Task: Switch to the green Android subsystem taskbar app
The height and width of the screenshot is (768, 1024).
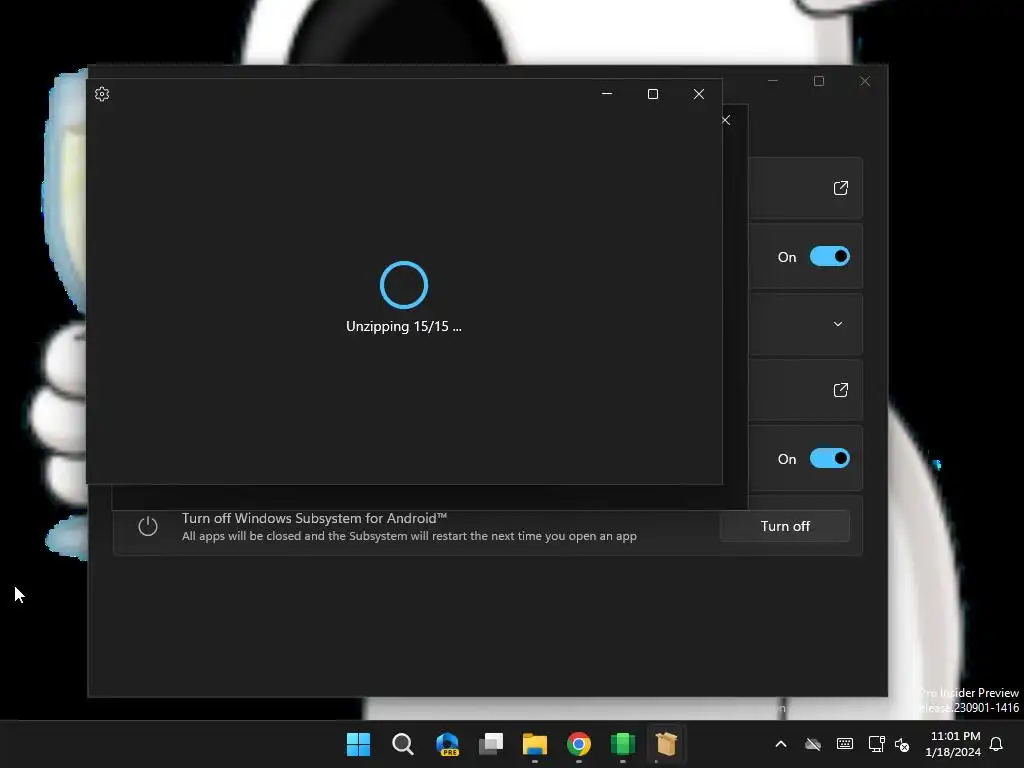Action: click(x=622, y=744)
